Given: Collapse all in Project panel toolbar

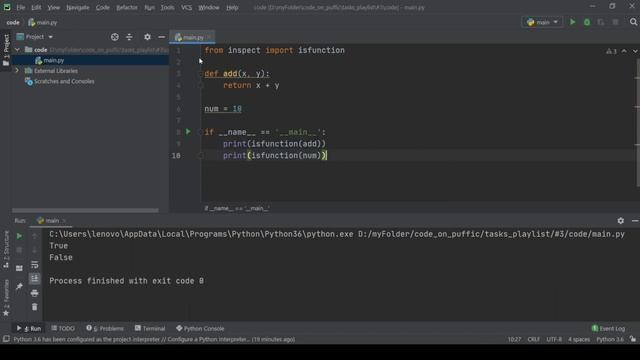Looking at the screenshot, I should 129,37.
